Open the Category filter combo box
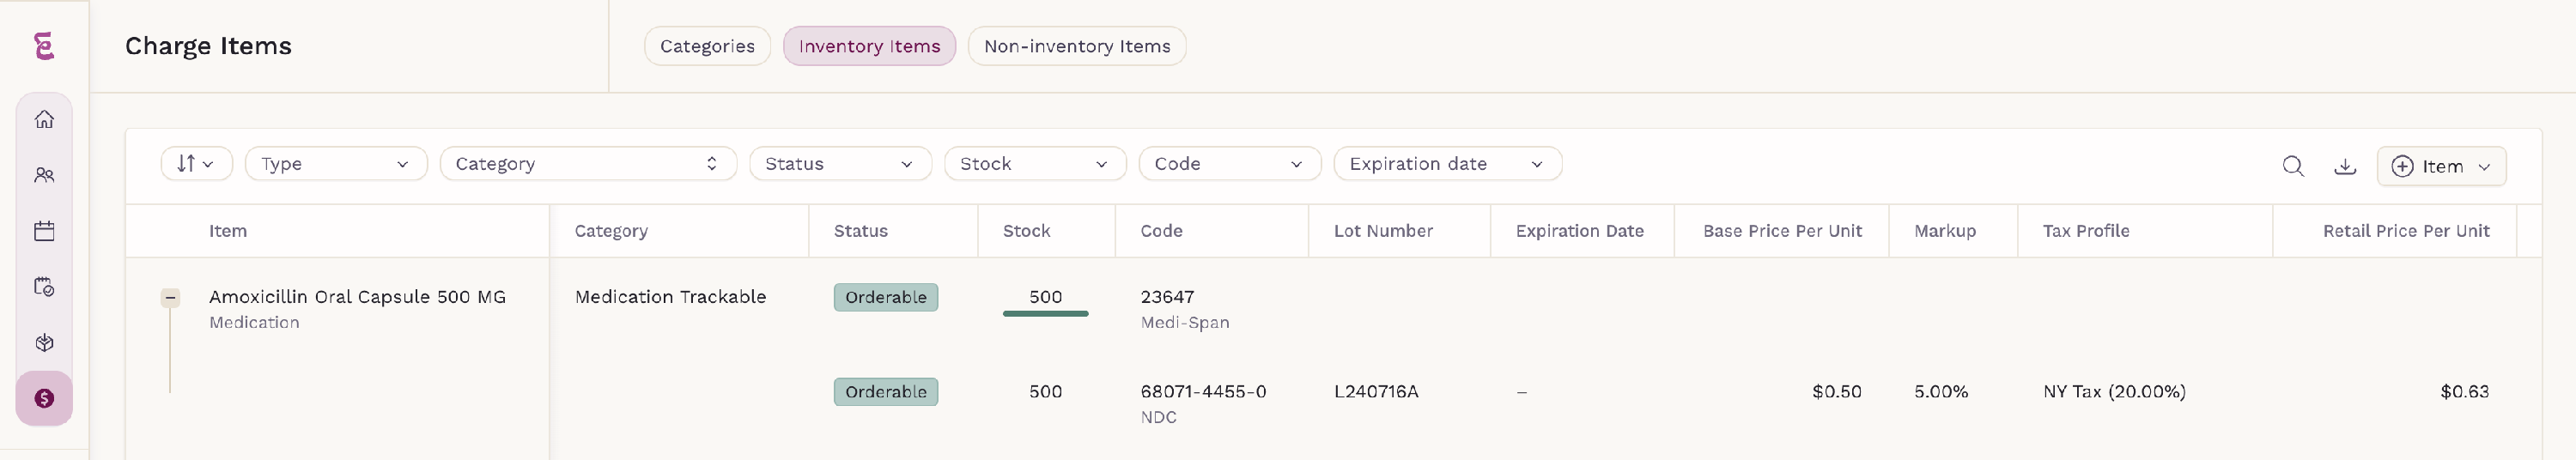Viewport: 2576px width, 460px height. [588, 164]
